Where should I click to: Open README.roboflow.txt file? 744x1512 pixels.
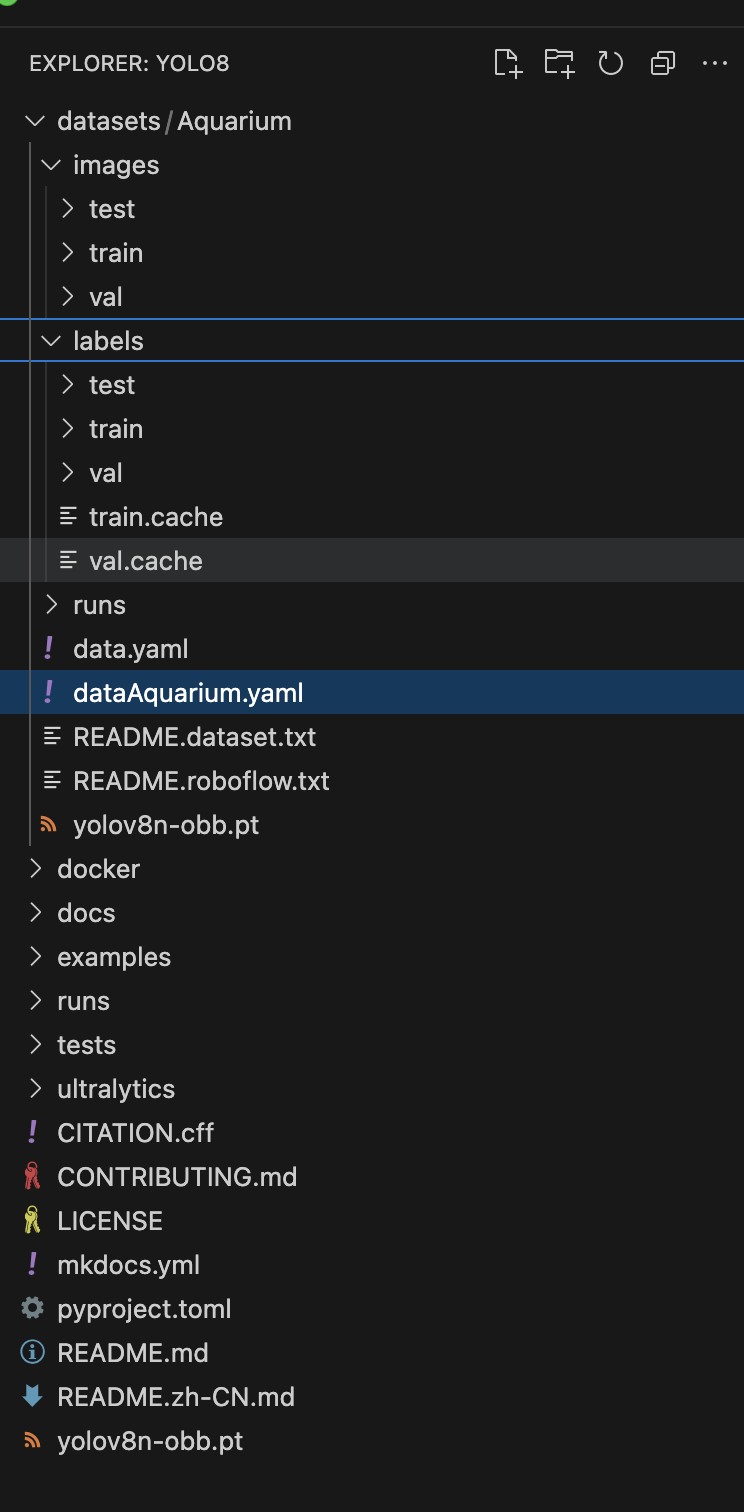201,781
